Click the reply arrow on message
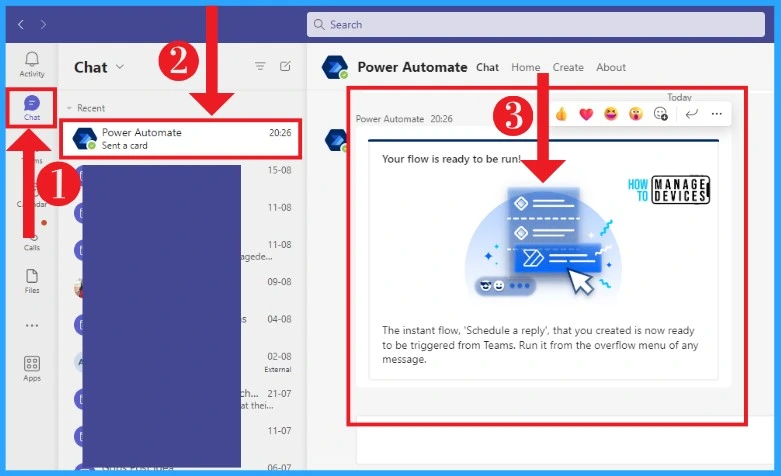Screen dimensions: 781x476 click(x=691, y=114)
